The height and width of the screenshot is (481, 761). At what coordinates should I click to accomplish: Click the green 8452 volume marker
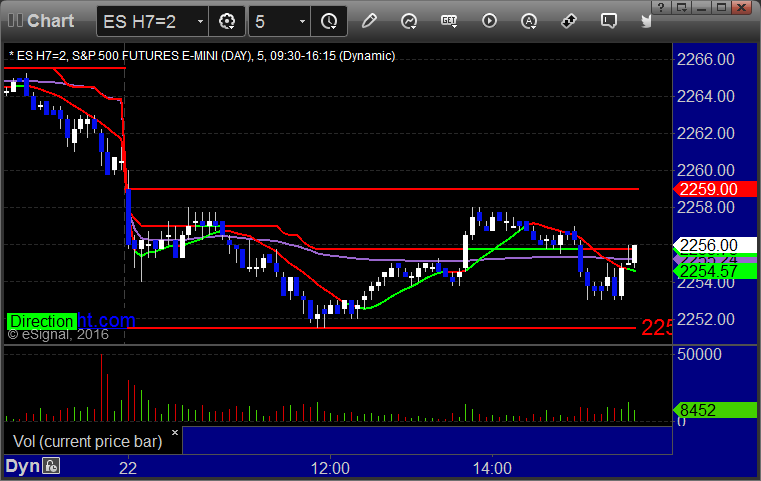pos(714,410)
